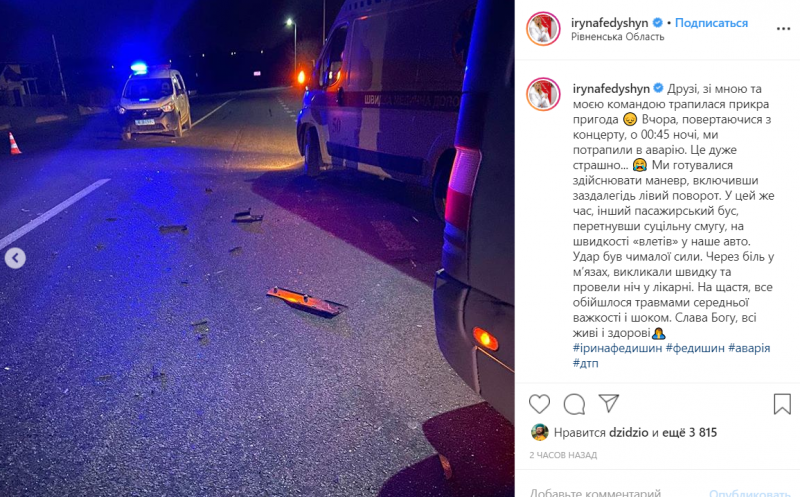The height and width of the screenshot is (497, 800).
Task: Focus the Добавьте комментарий input field
Action: [612, 492]
